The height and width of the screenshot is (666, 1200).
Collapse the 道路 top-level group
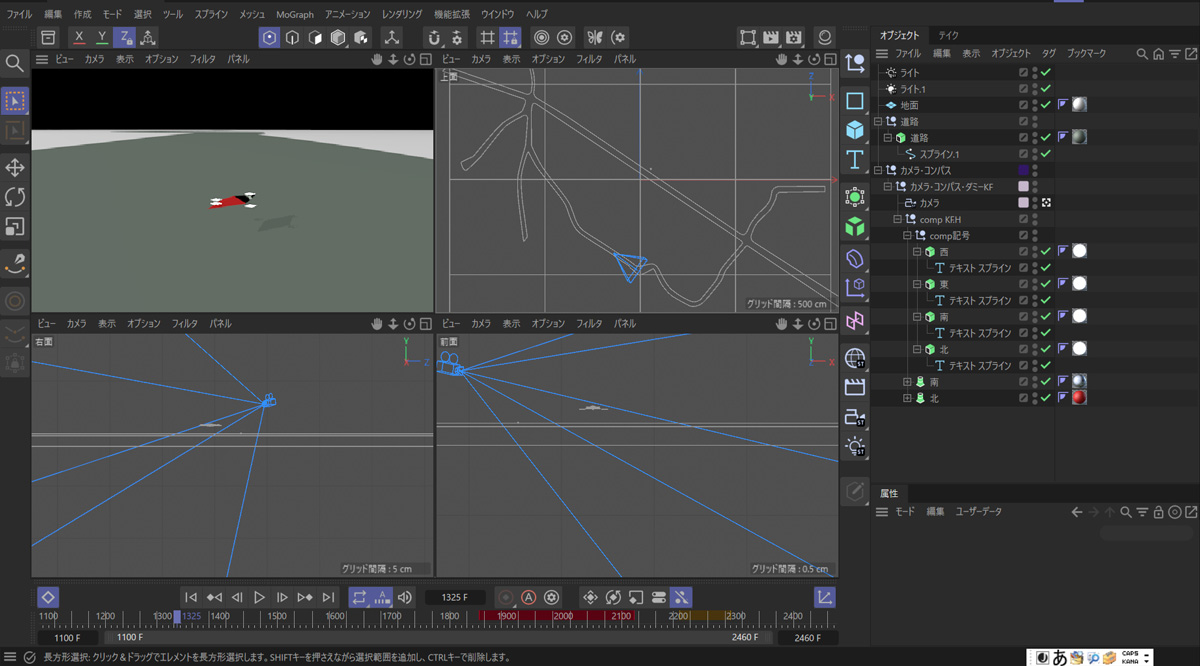tap(878, 122)
